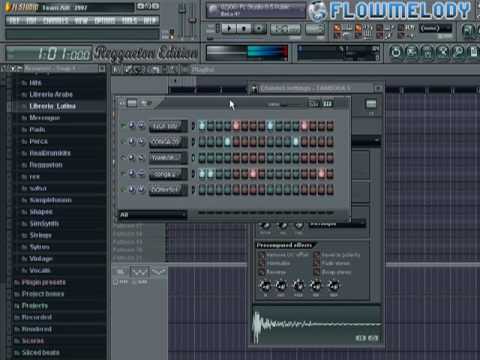Toggle mute LED of fourth channel
The height and width of the screenshot is (360, 480).
(123, 174)
